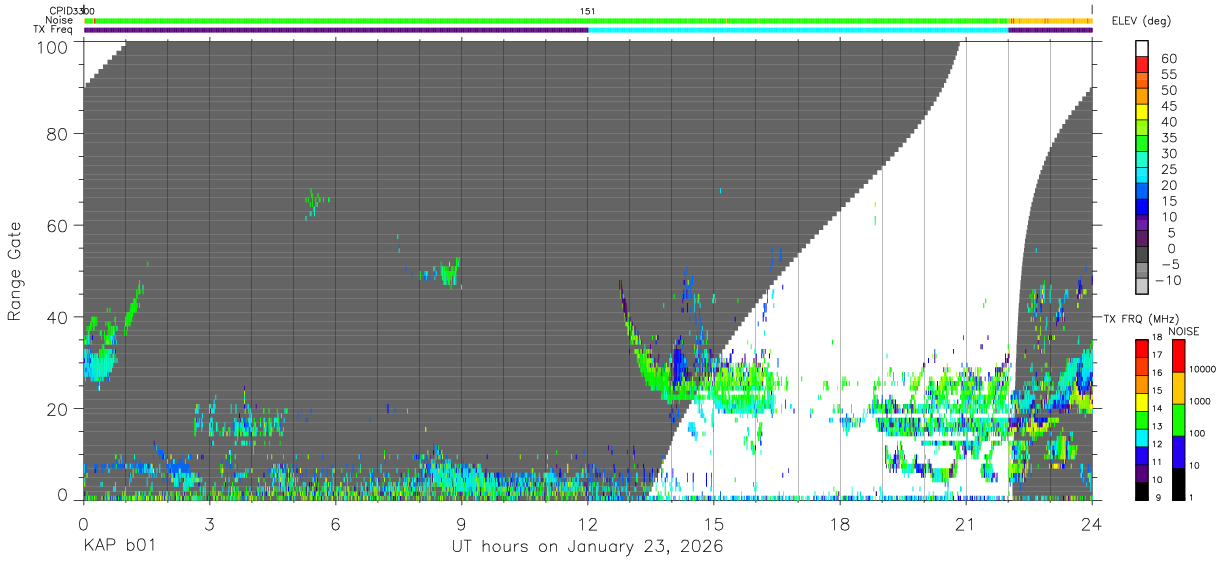Click the 'TX Freq' row label

tap(55, 30)
